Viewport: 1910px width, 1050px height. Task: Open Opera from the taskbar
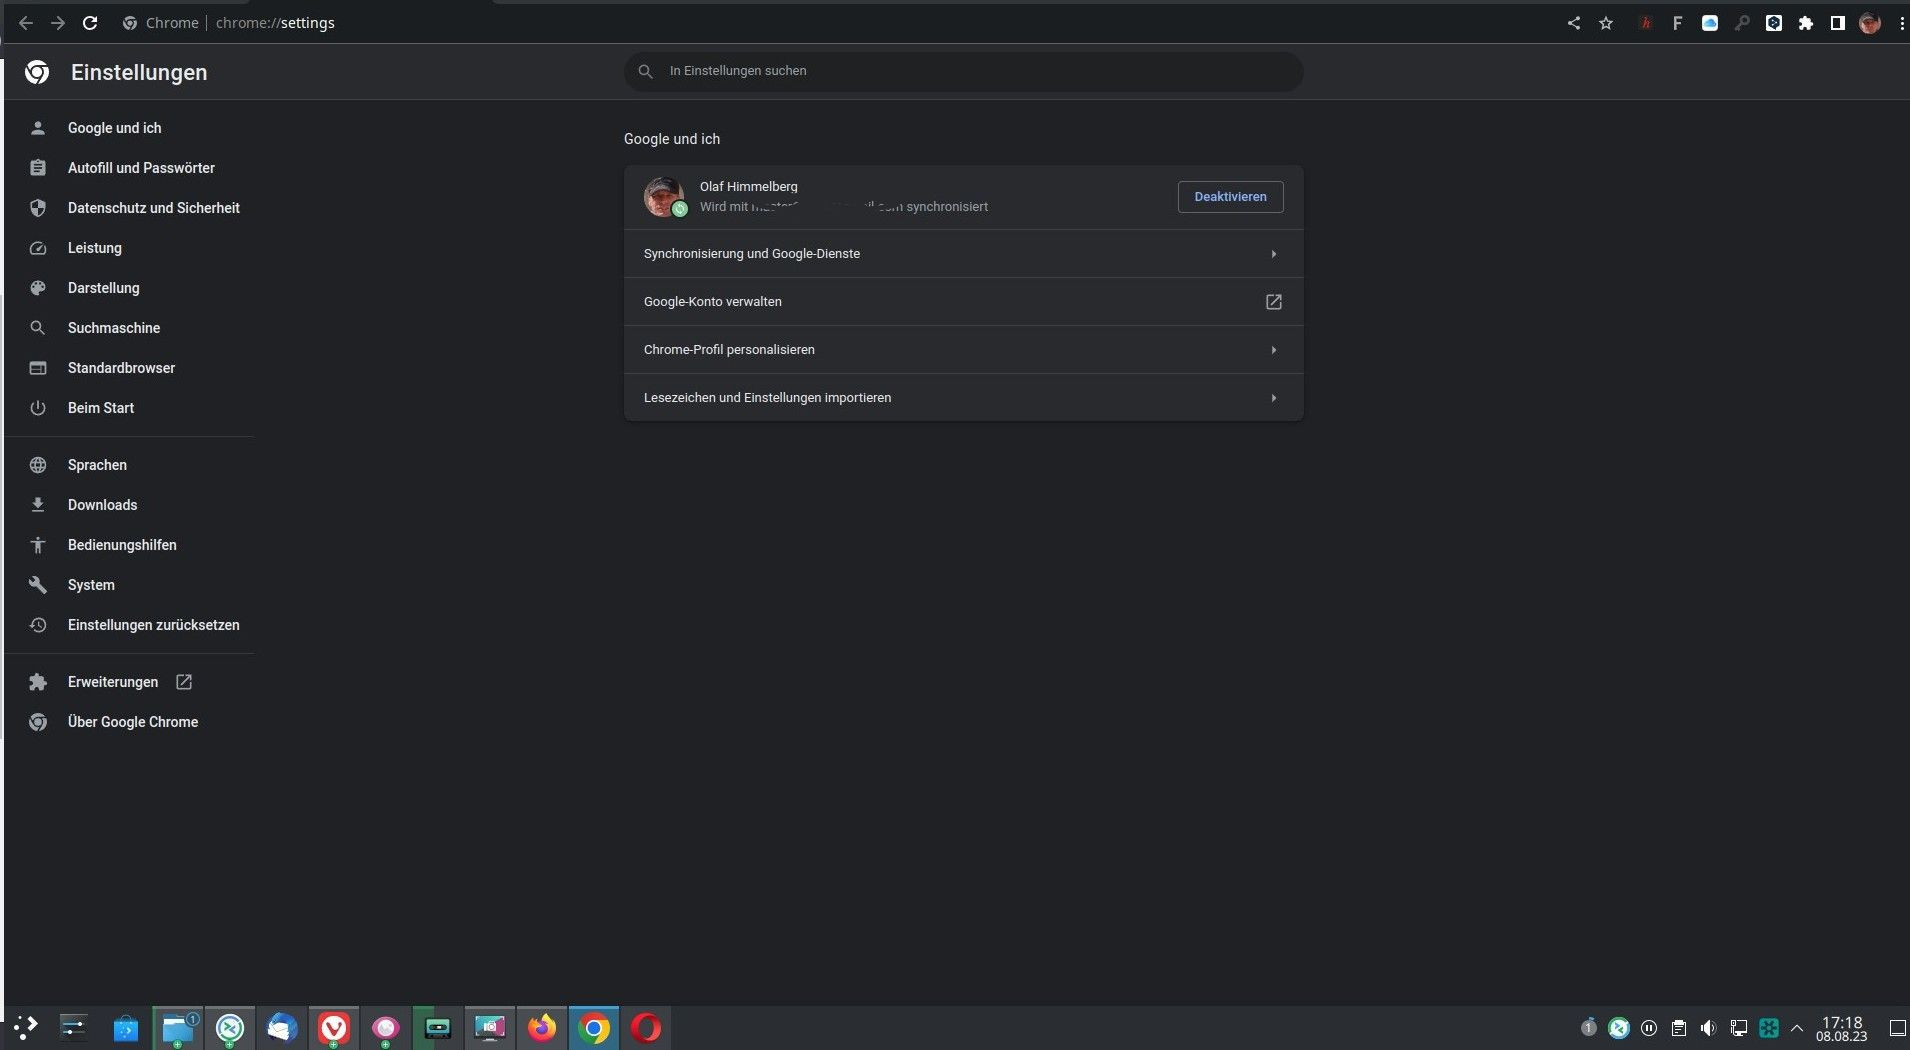click(646, 1028)
